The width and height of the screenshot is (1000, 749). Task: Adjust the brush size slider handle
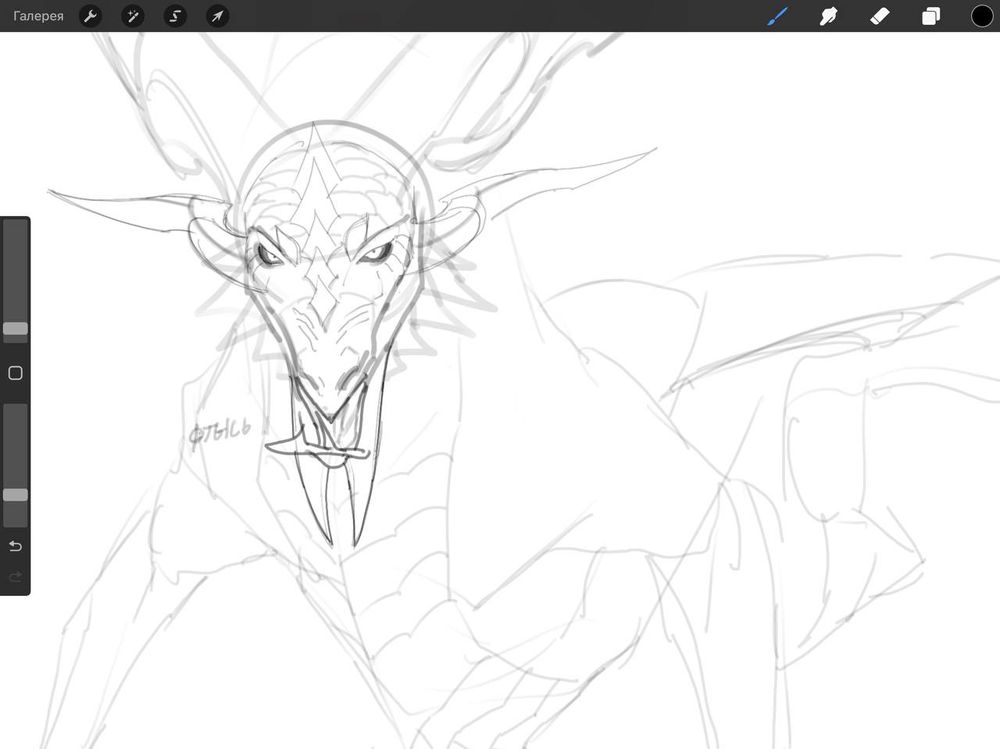15,329
